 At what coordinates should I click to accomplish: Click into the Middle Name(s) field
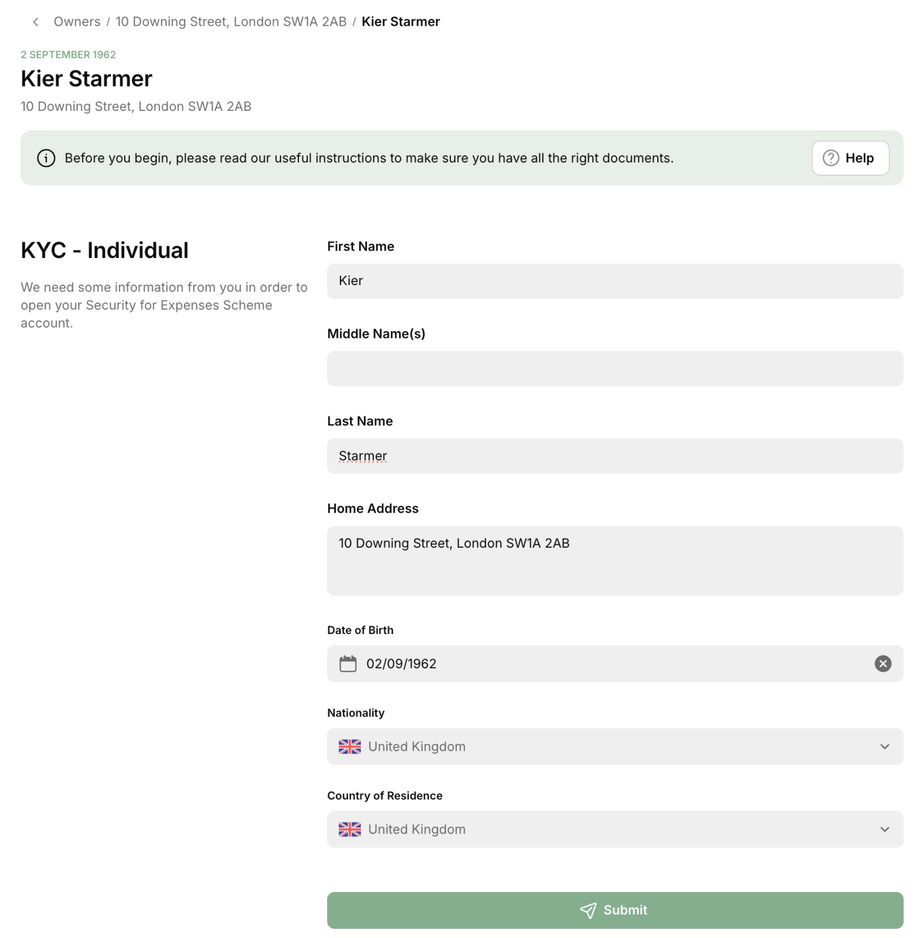click(x=614, y=369)
